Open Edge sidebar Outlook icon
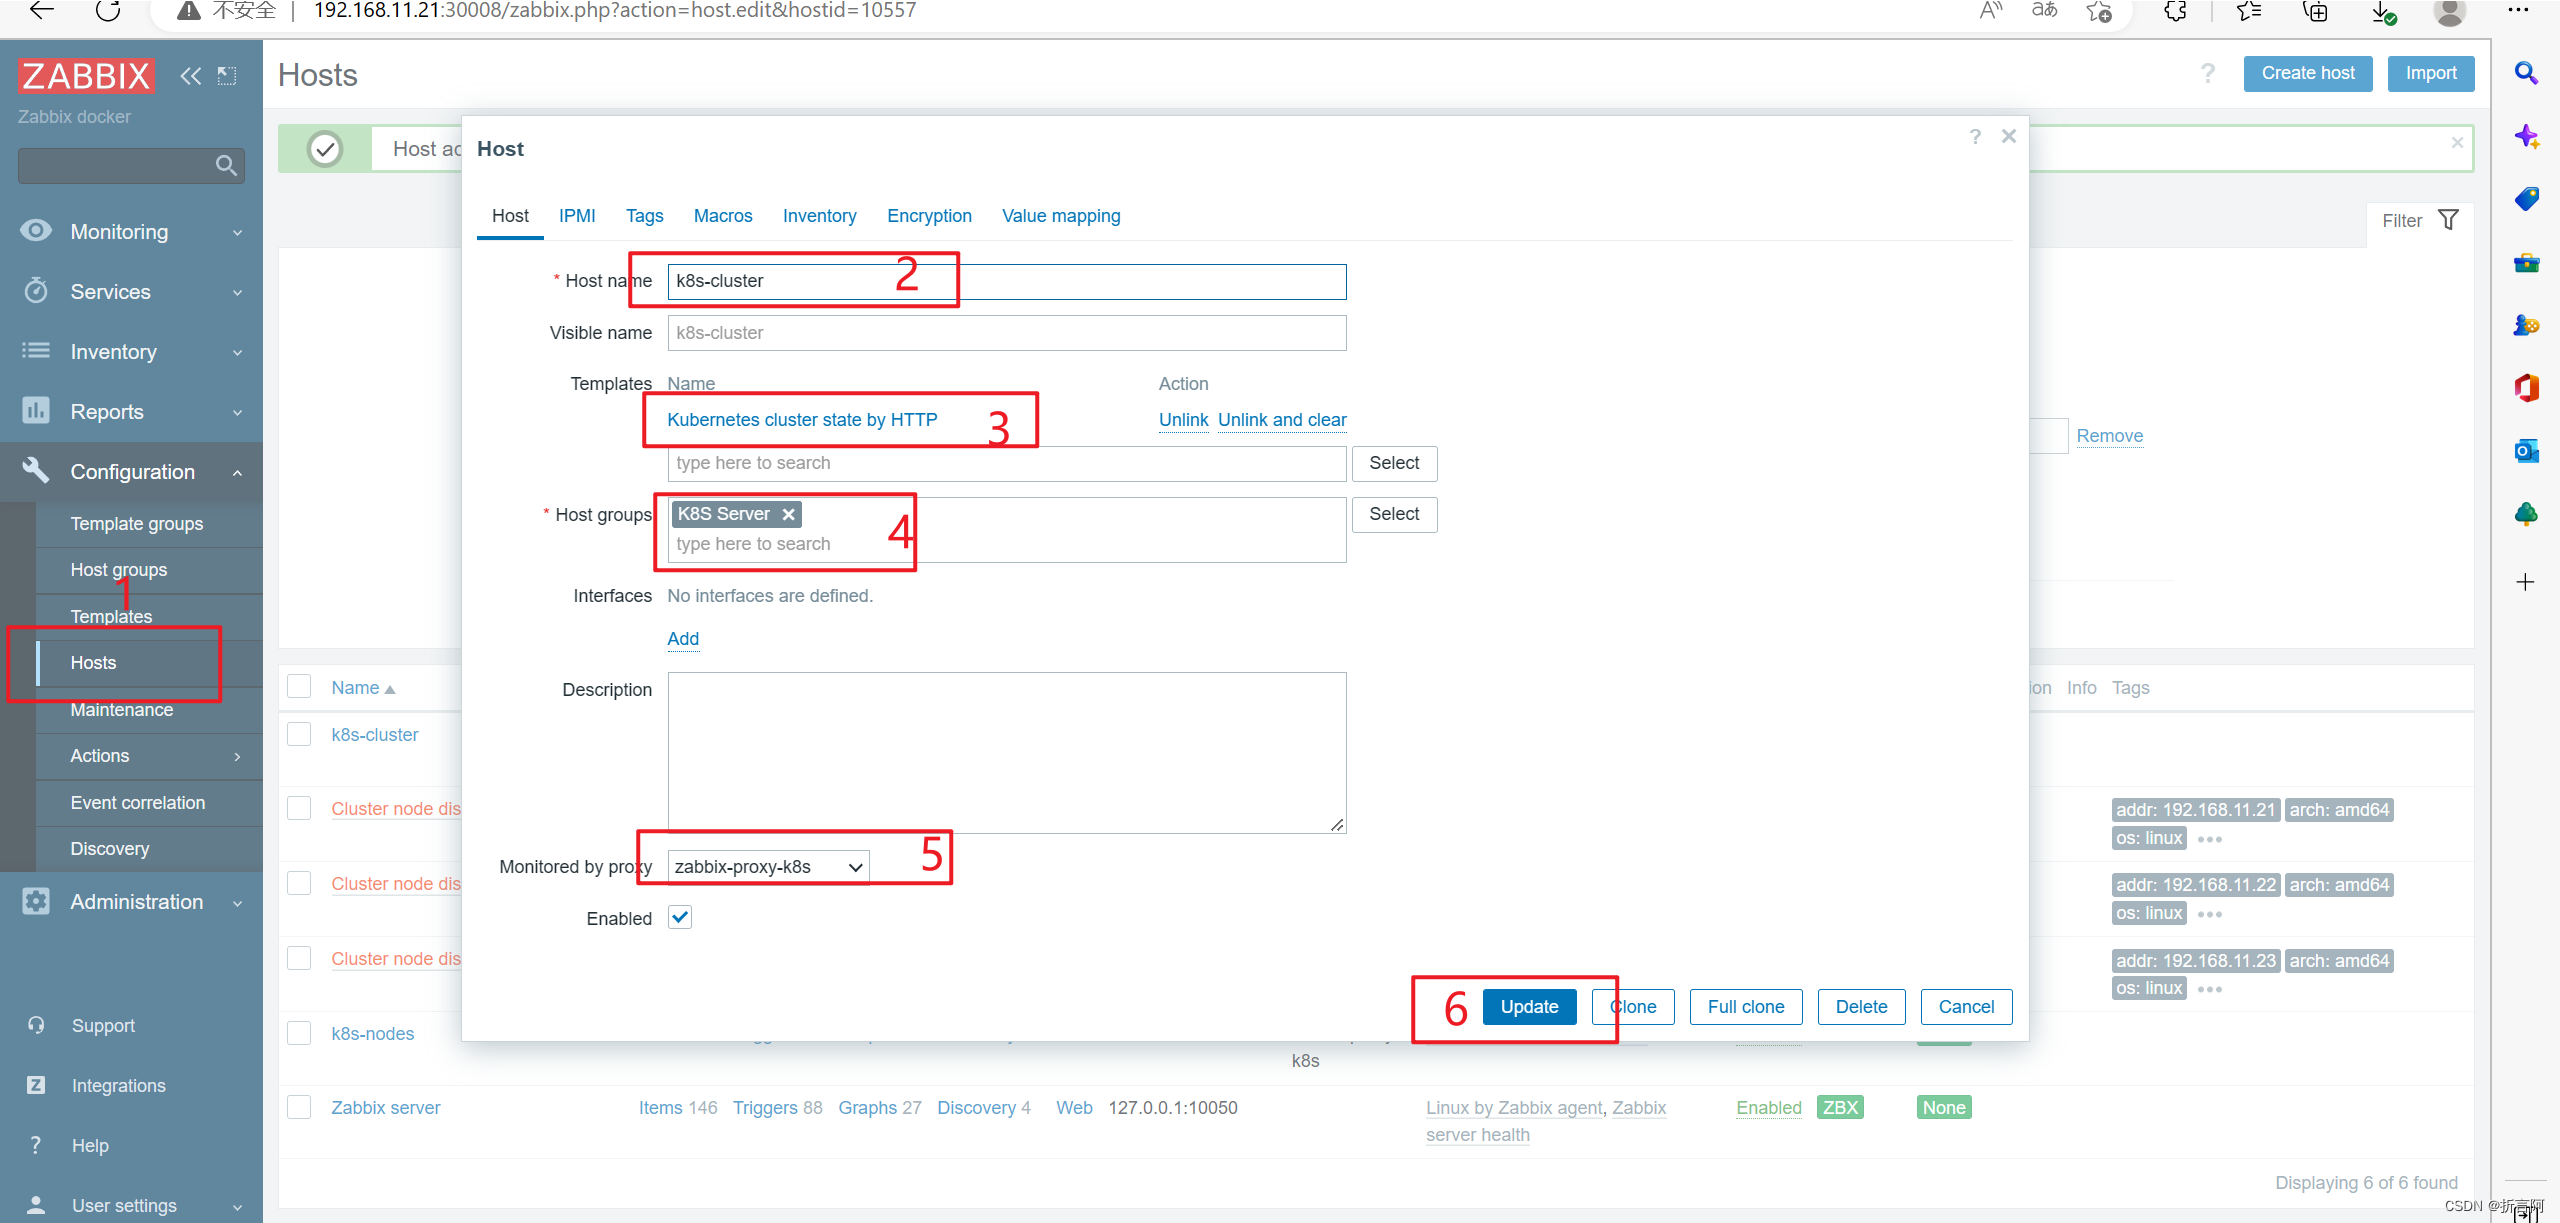This screenshot has height=1223, width=2560. [x=2526, y=451]
